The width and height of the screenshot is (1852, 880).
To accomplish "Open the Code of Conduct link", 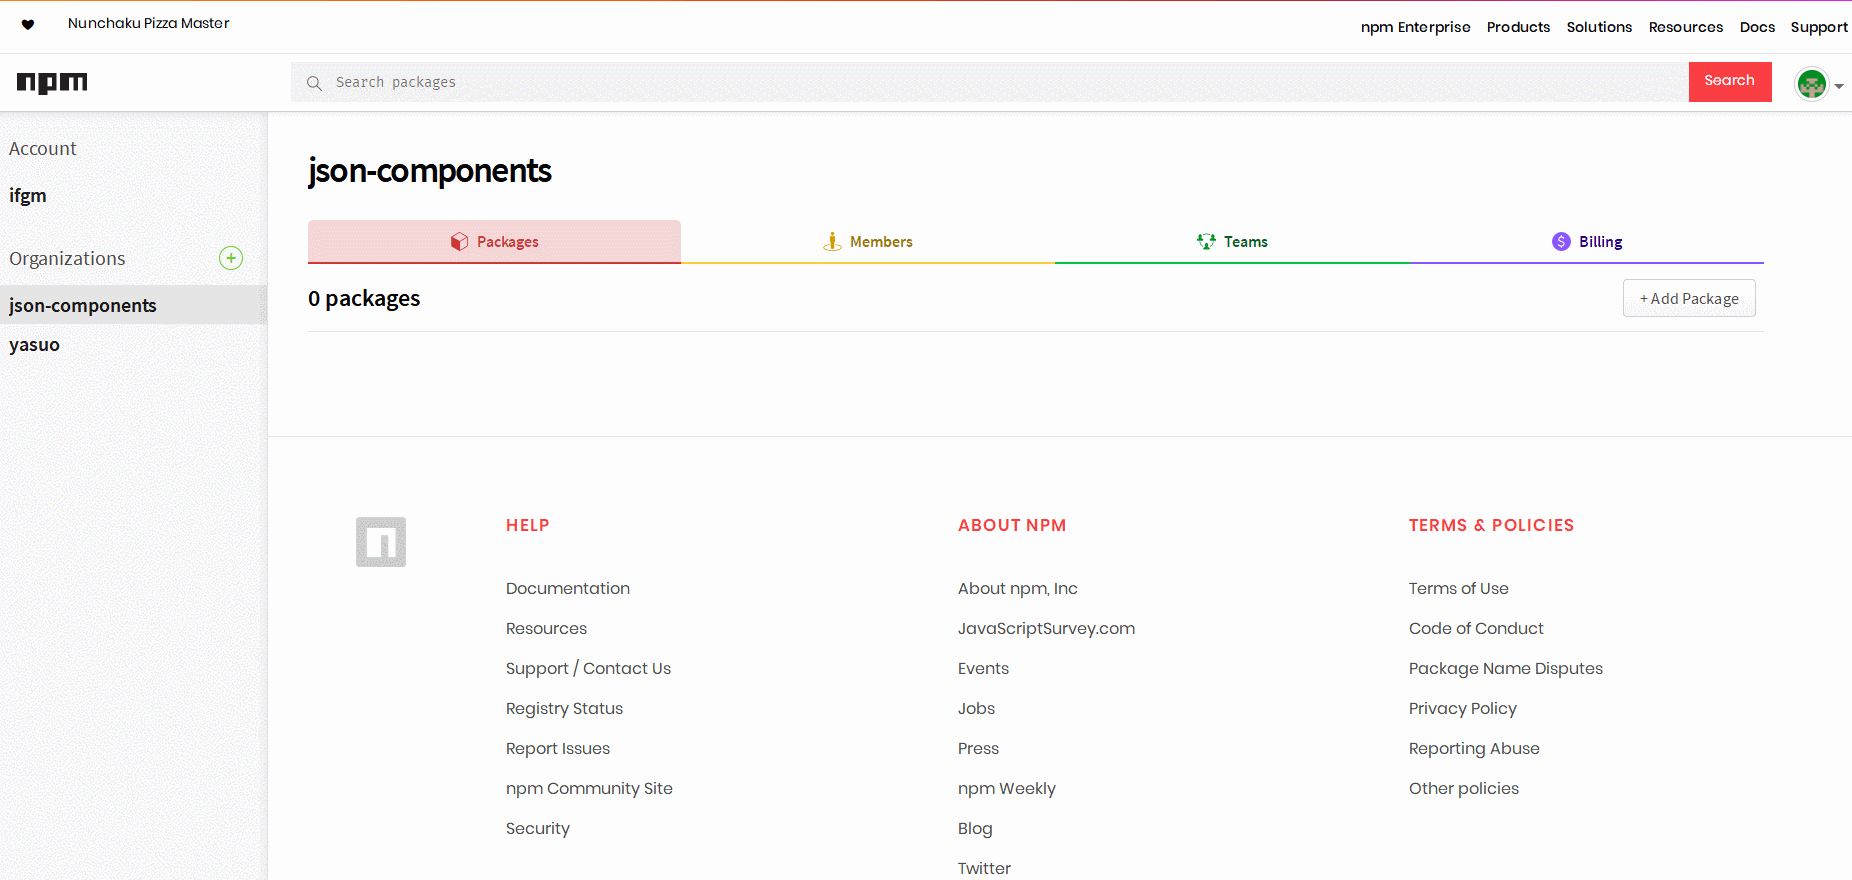I will click(x=1476, y=628).
